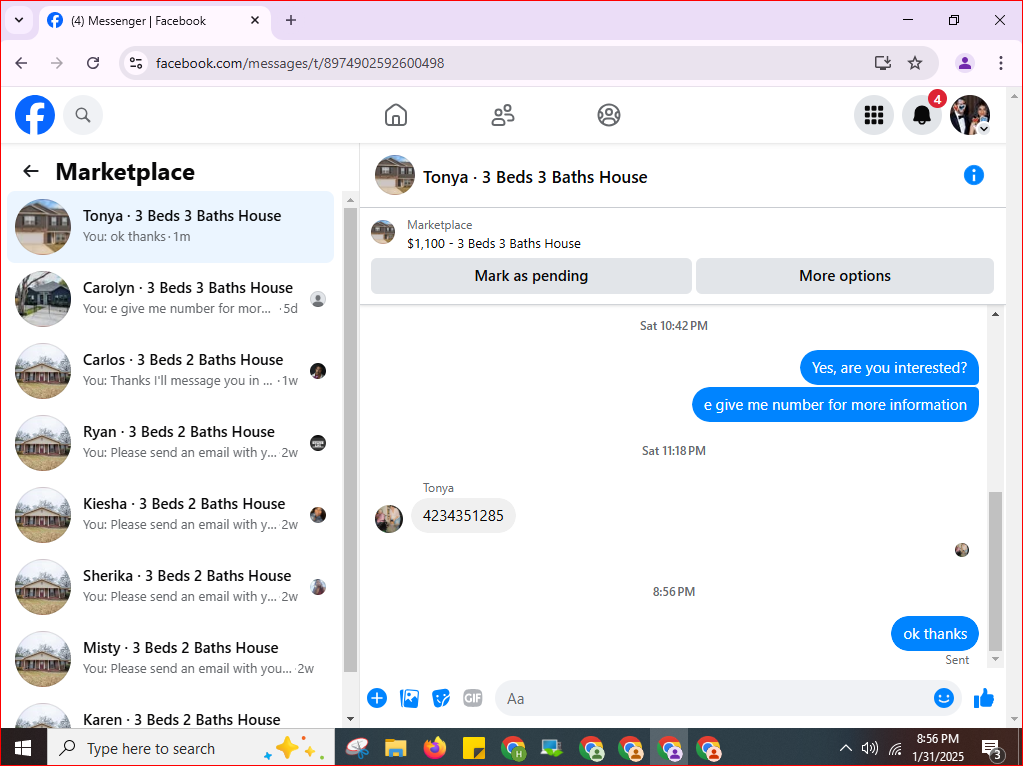The height and width of the screenshot is (766, 1023).
Task: Send a thumbs-up like
Action: [984, 698]
